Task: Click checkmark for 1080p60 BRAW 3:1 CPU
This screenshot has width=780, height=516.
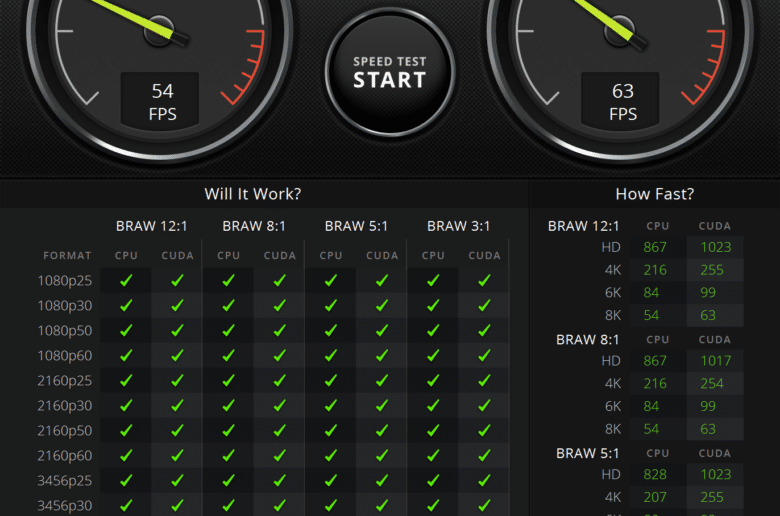Action: 433,355
